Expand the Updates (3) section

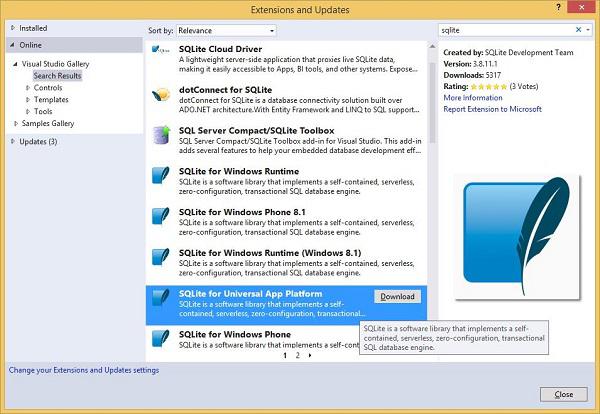(12, 142)
